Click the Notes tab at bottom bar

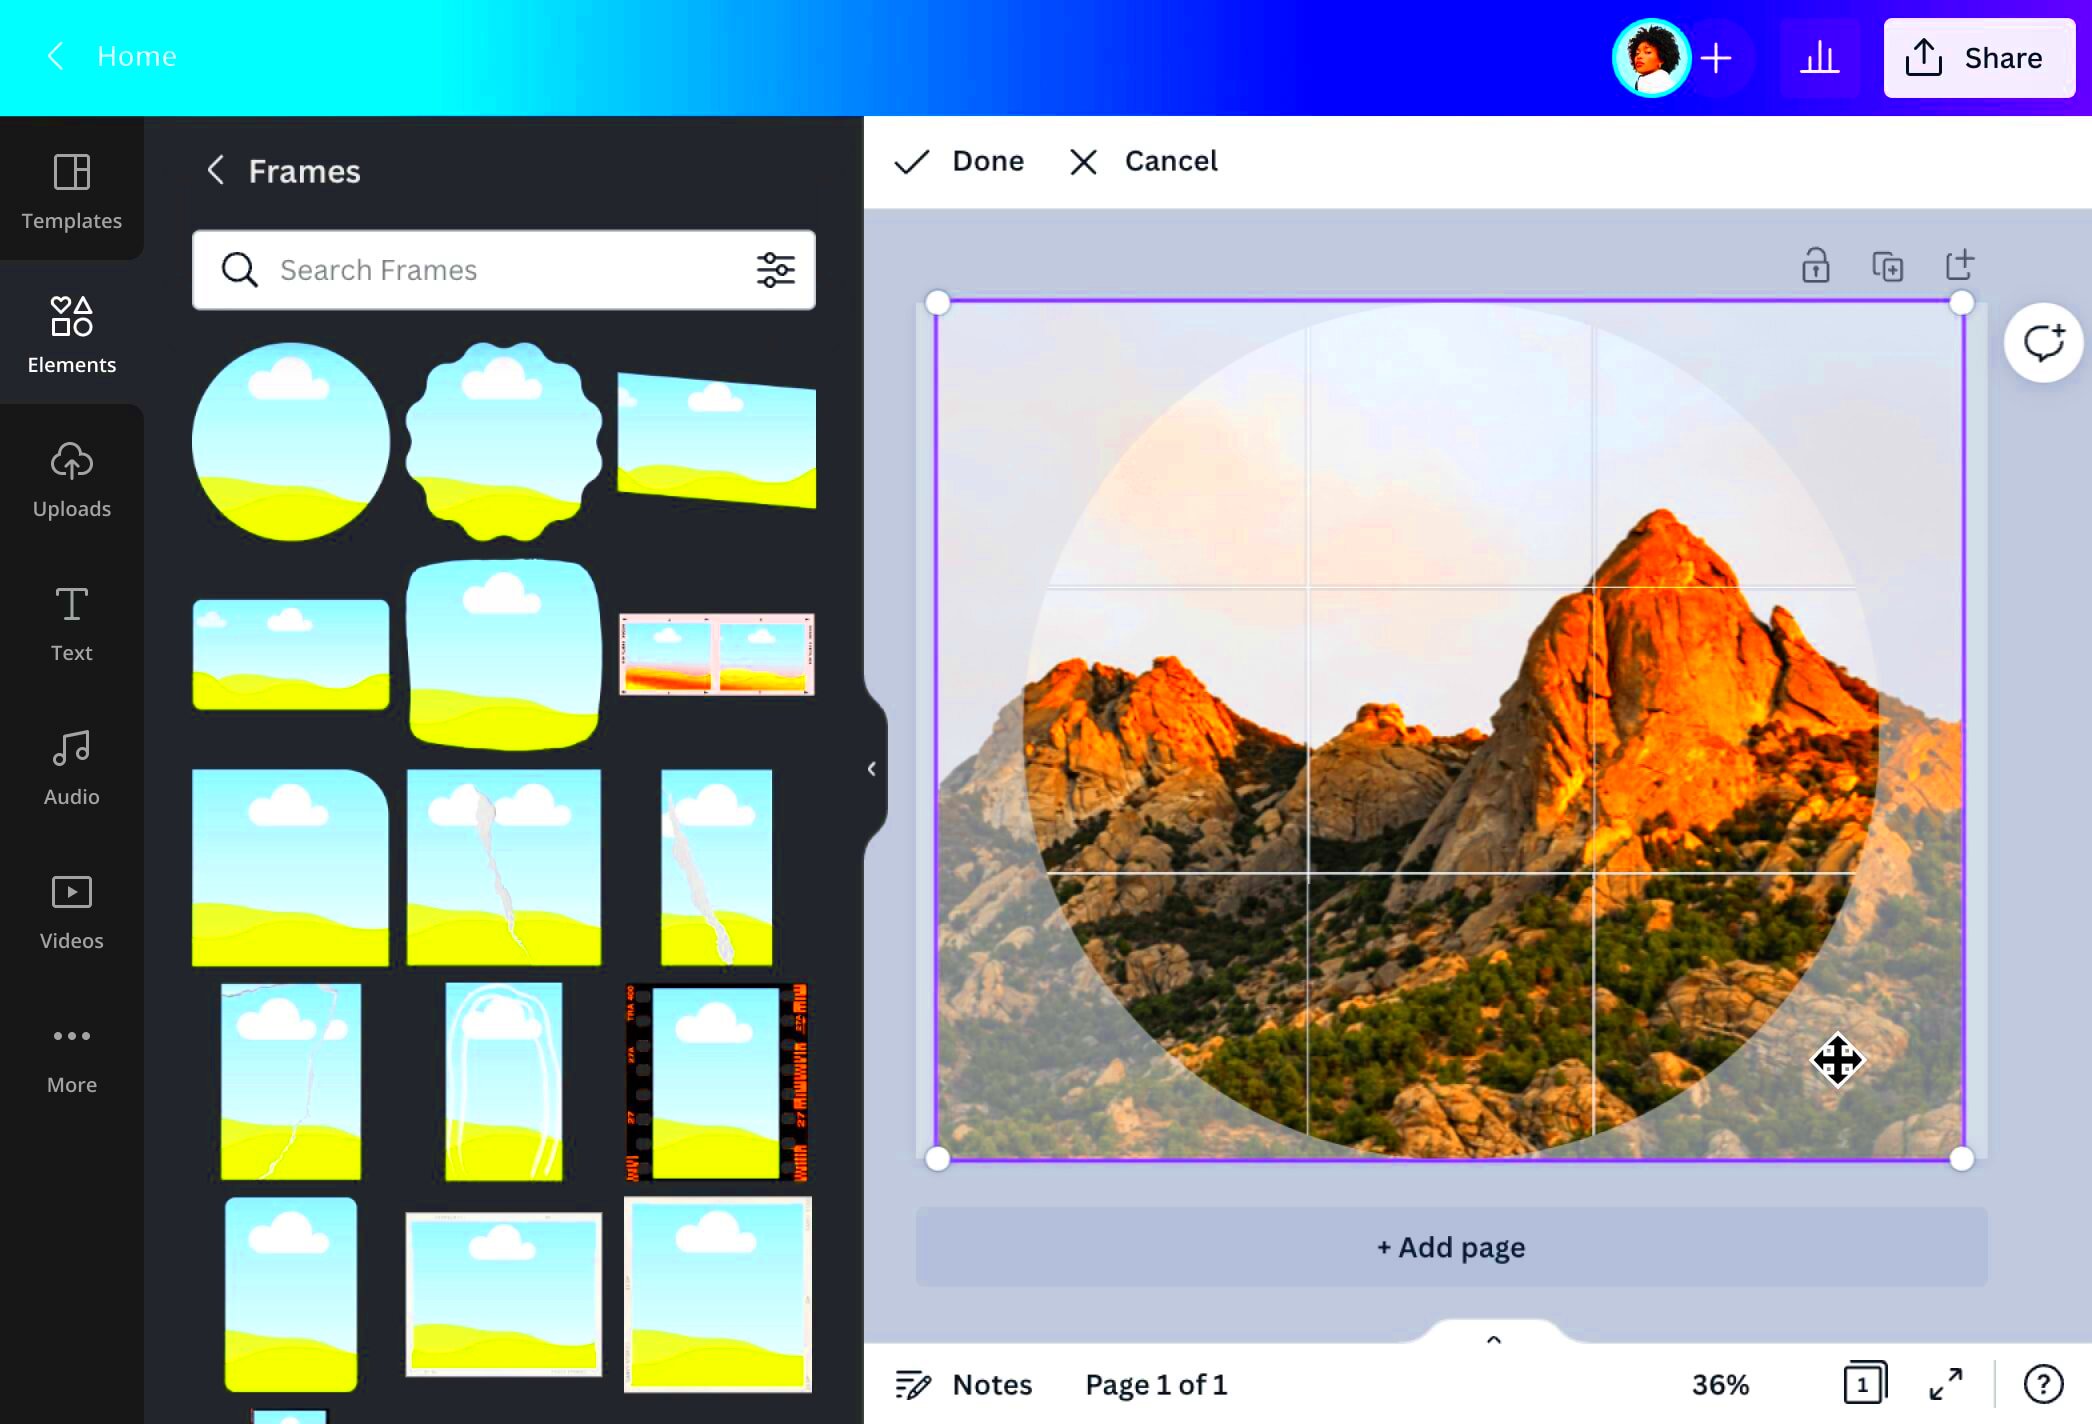pos(967,1383)
